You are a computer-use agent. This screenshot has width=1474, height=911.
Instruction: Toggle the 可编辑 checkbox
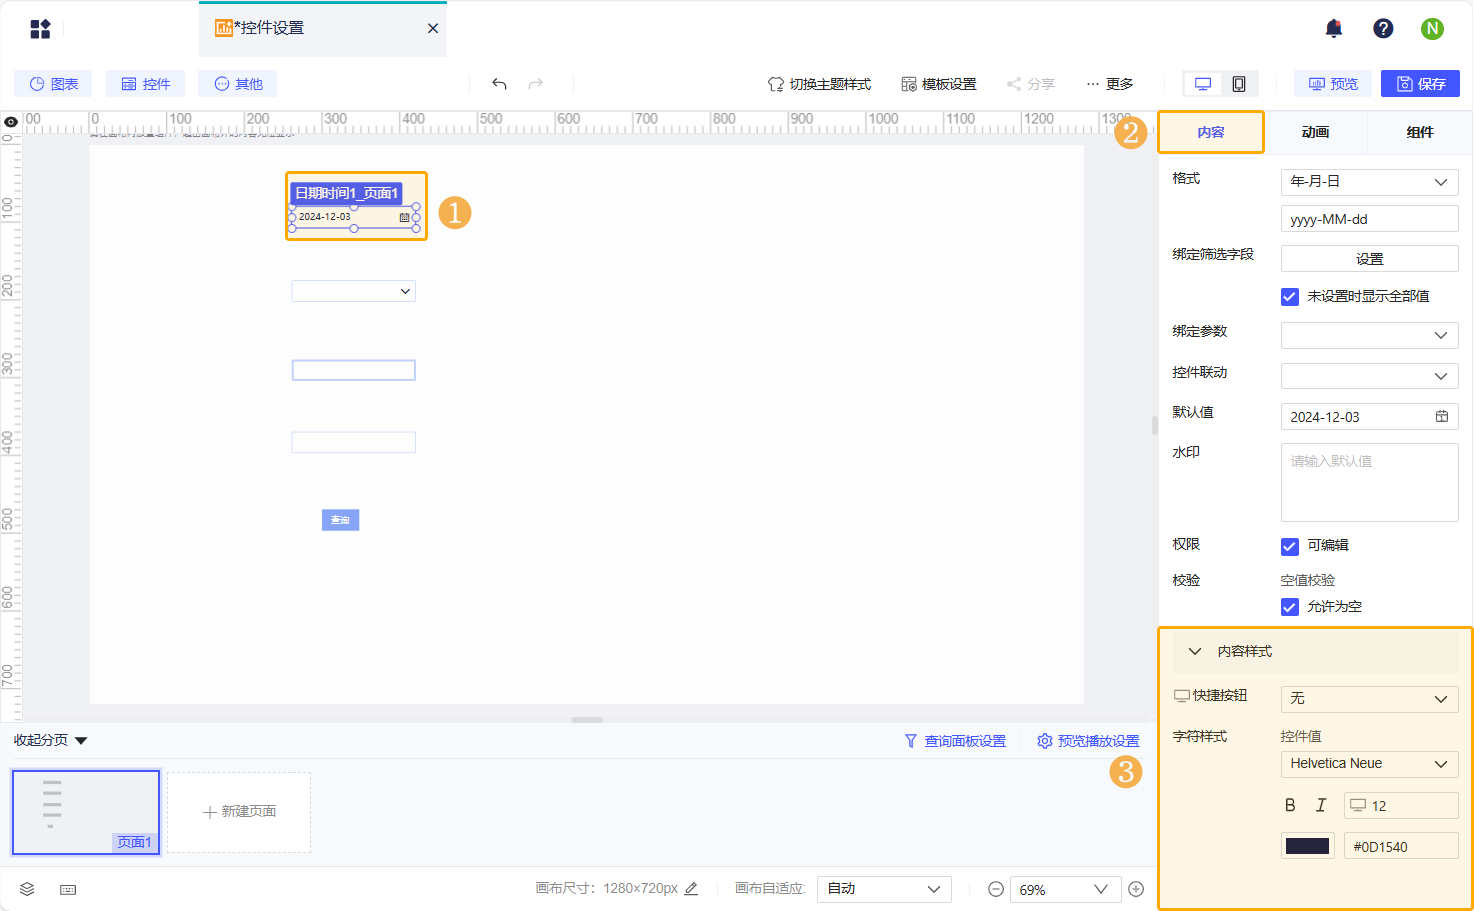1290,546
